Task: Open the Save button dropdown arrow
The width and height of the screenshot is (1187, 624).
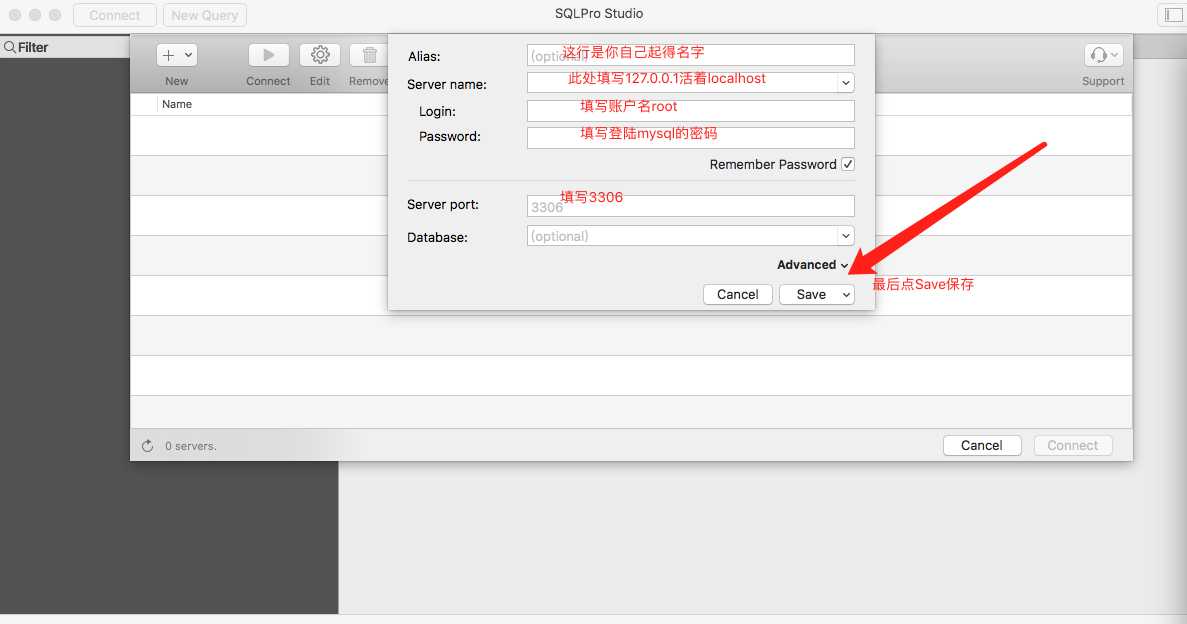Action: (846, 295)
